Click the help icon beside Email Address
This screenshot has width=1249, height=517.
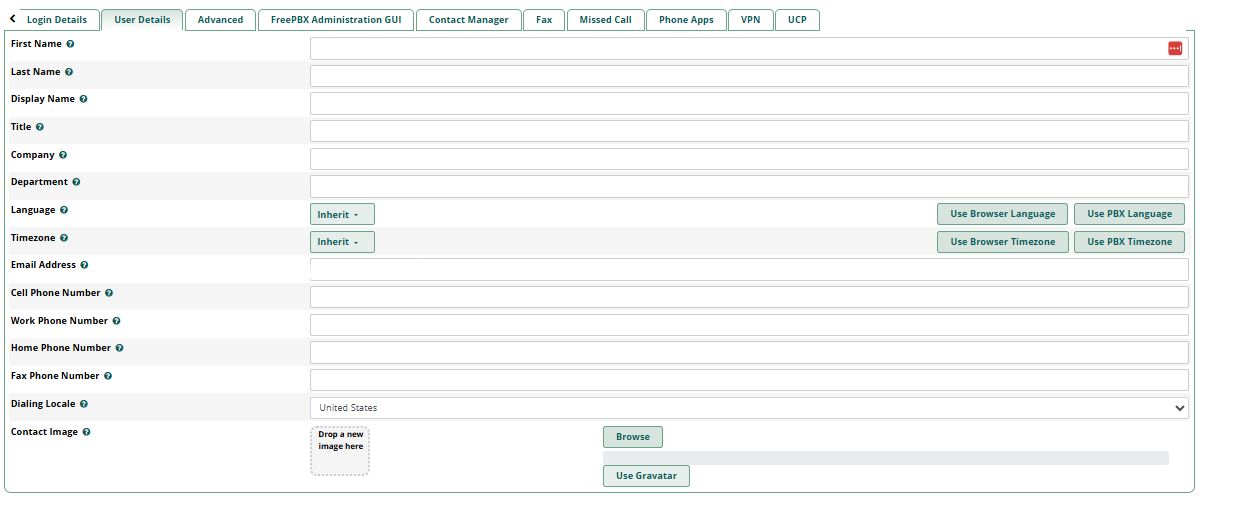(84, 265)
